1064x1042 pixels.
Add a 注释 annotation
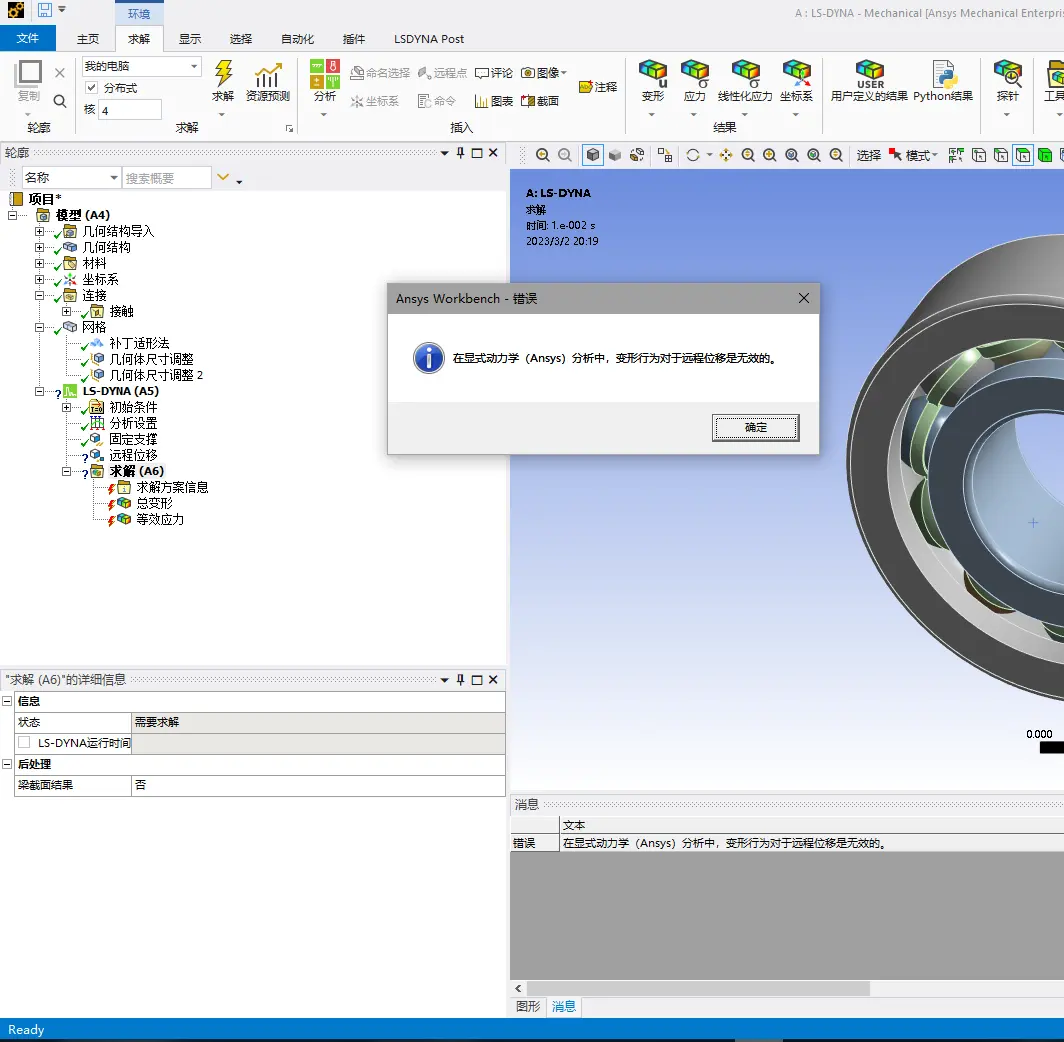coord(598,87)
